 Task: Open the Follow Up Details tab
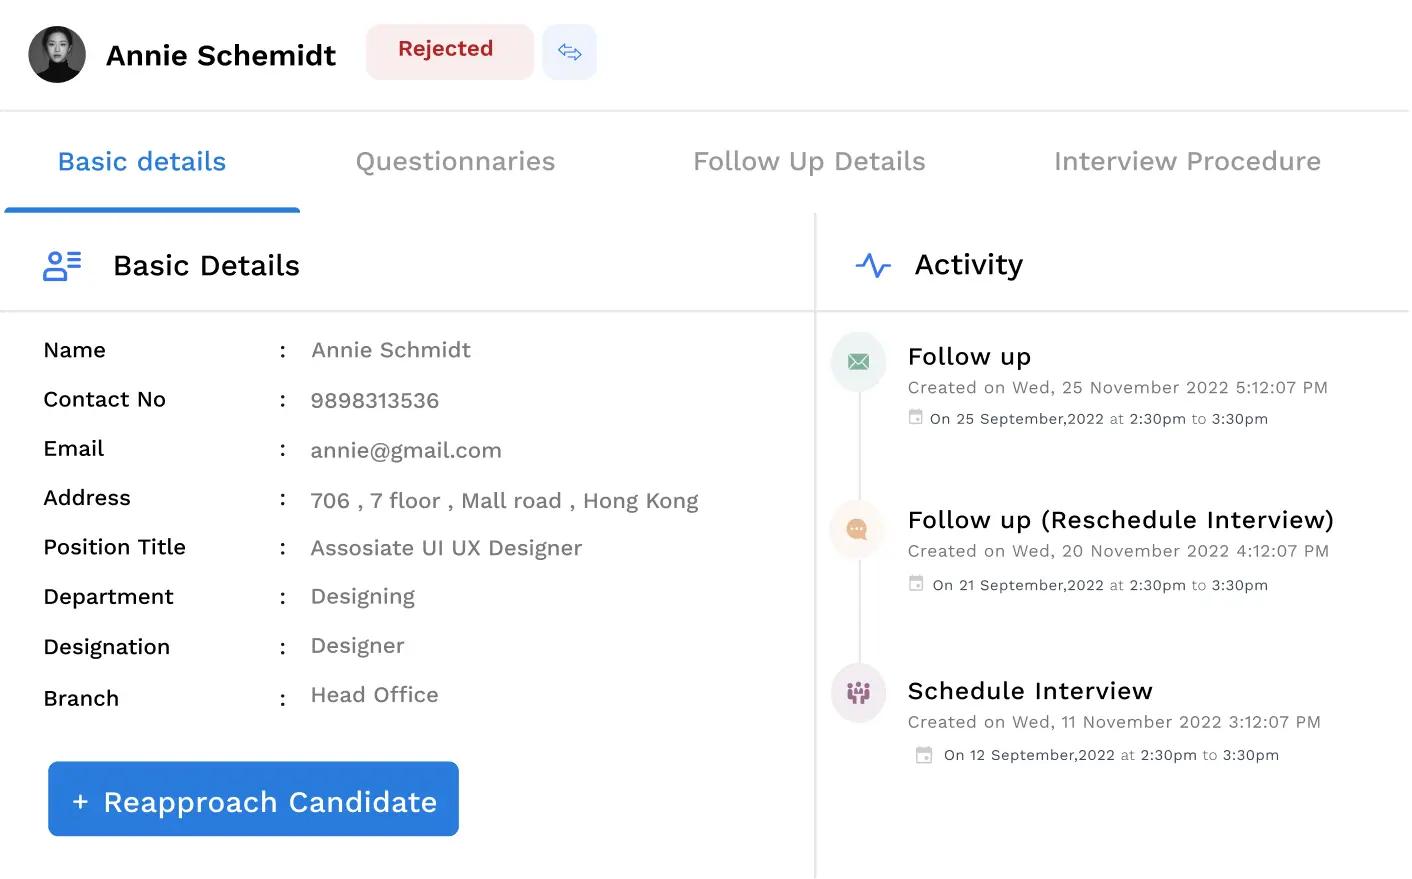tap(809, 162)
